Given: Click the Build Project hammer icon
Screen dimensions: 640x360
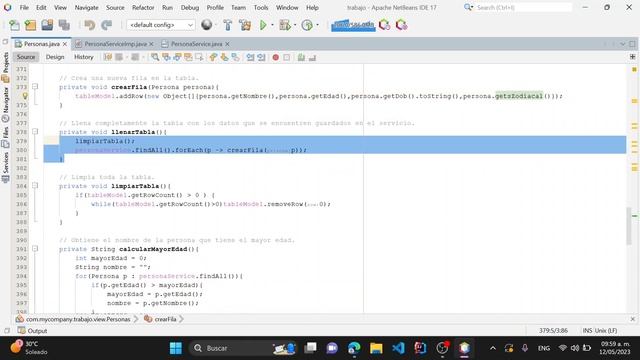Looking at the screenshot, I should 228,25.
